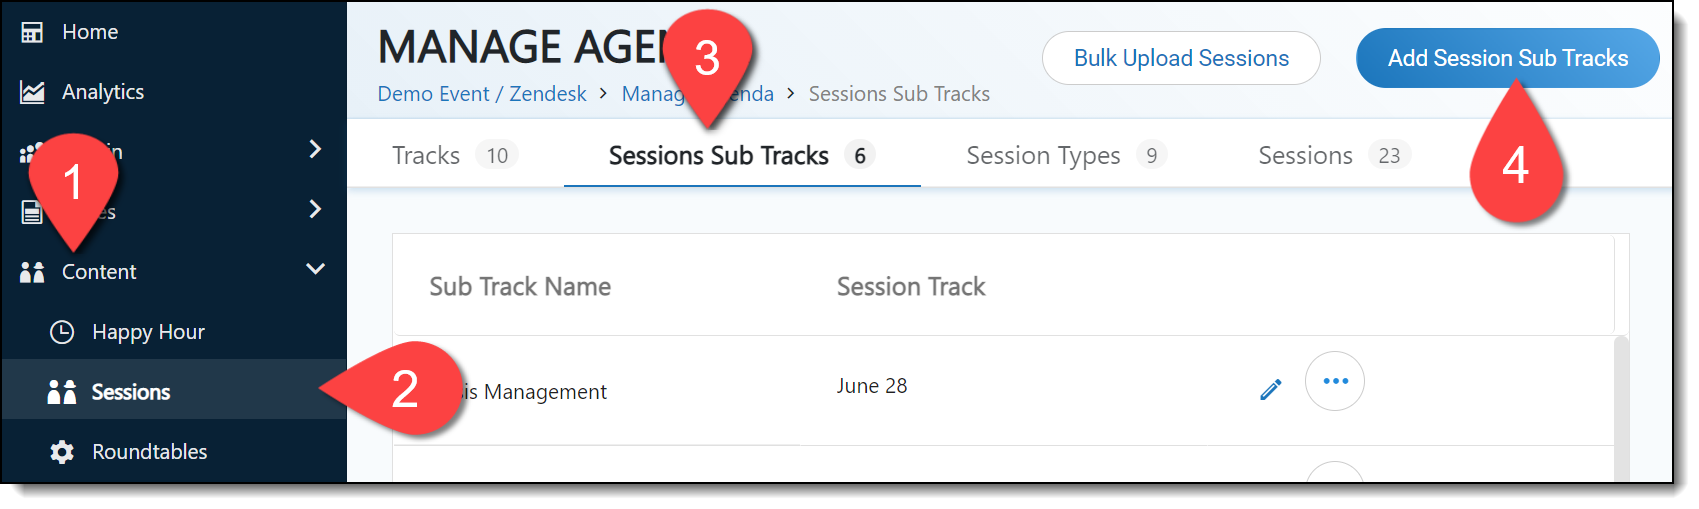This screenshot has width=1699, height=509.
Task: Expand the sidebar chevron below Analytics
Action: point(315,149)
